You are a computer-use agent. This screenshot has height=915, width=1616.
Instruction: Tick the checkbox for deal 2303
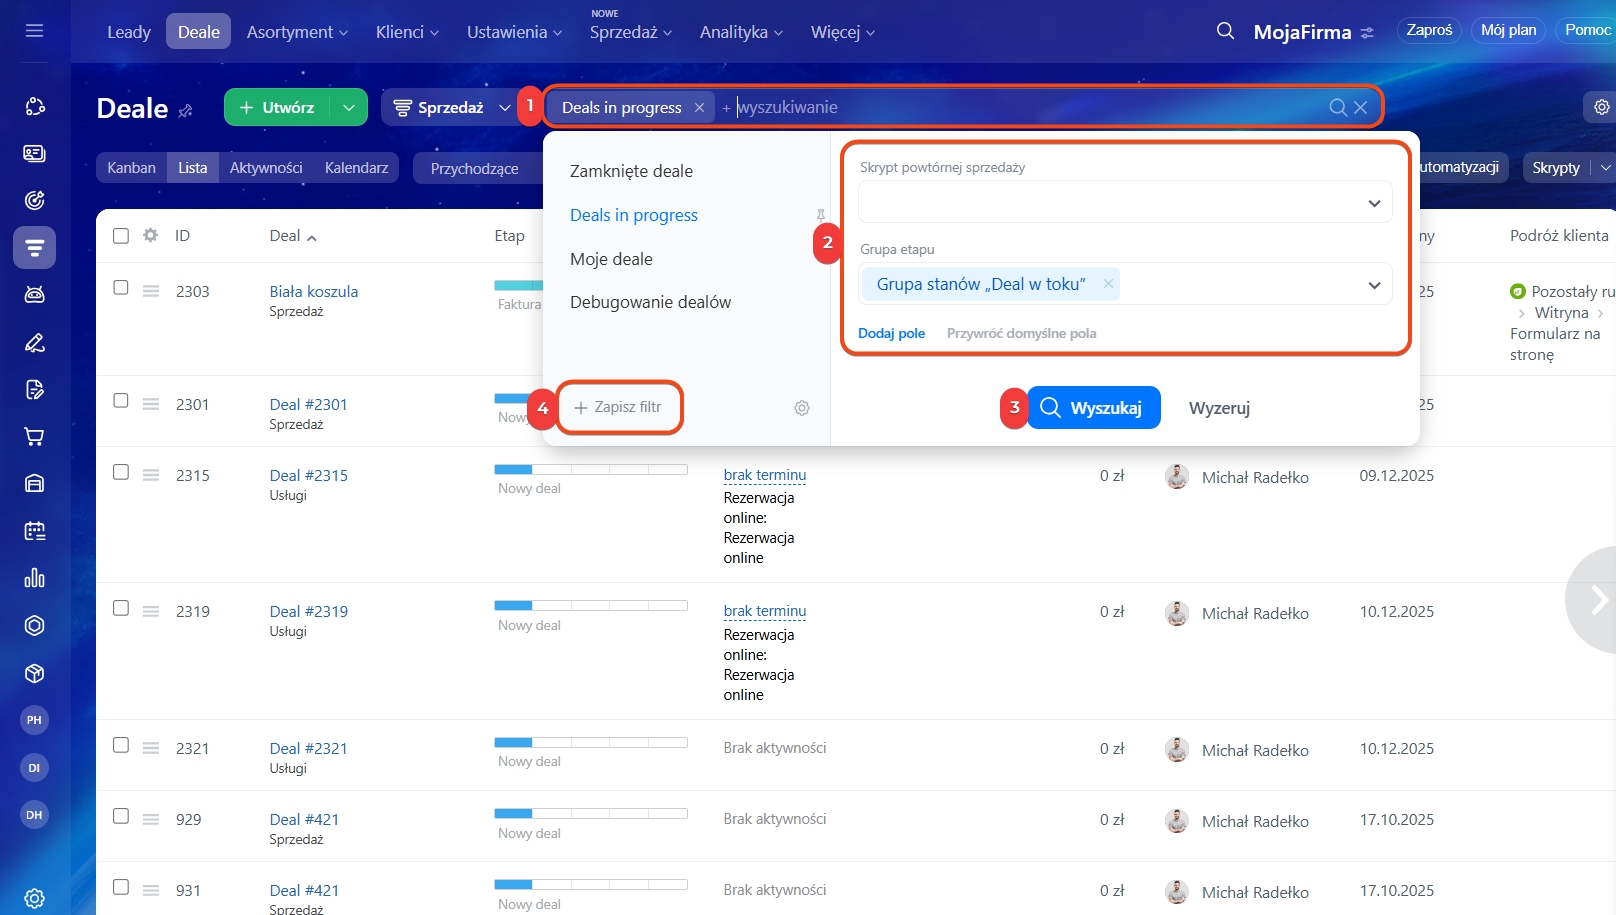(x=121, y=288)
